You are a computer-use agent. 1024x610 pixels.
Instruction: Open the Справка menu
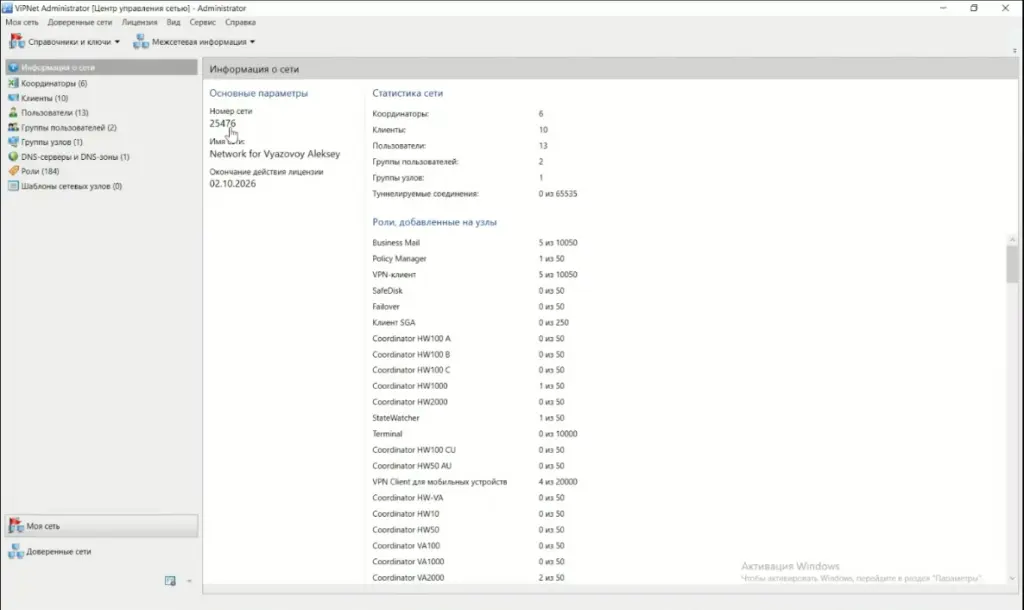point(240,22)
